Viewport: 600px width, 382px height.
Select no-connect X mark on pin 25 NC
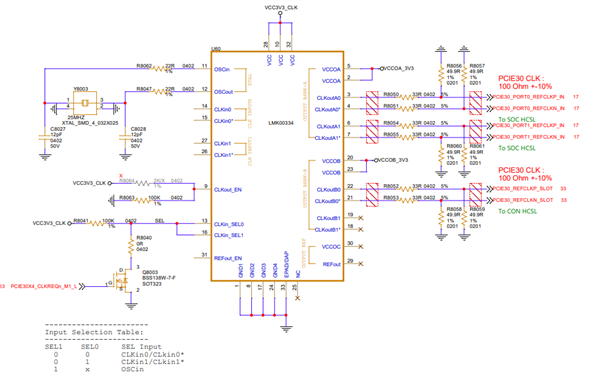pyautogui.click(x=297, y=298)
